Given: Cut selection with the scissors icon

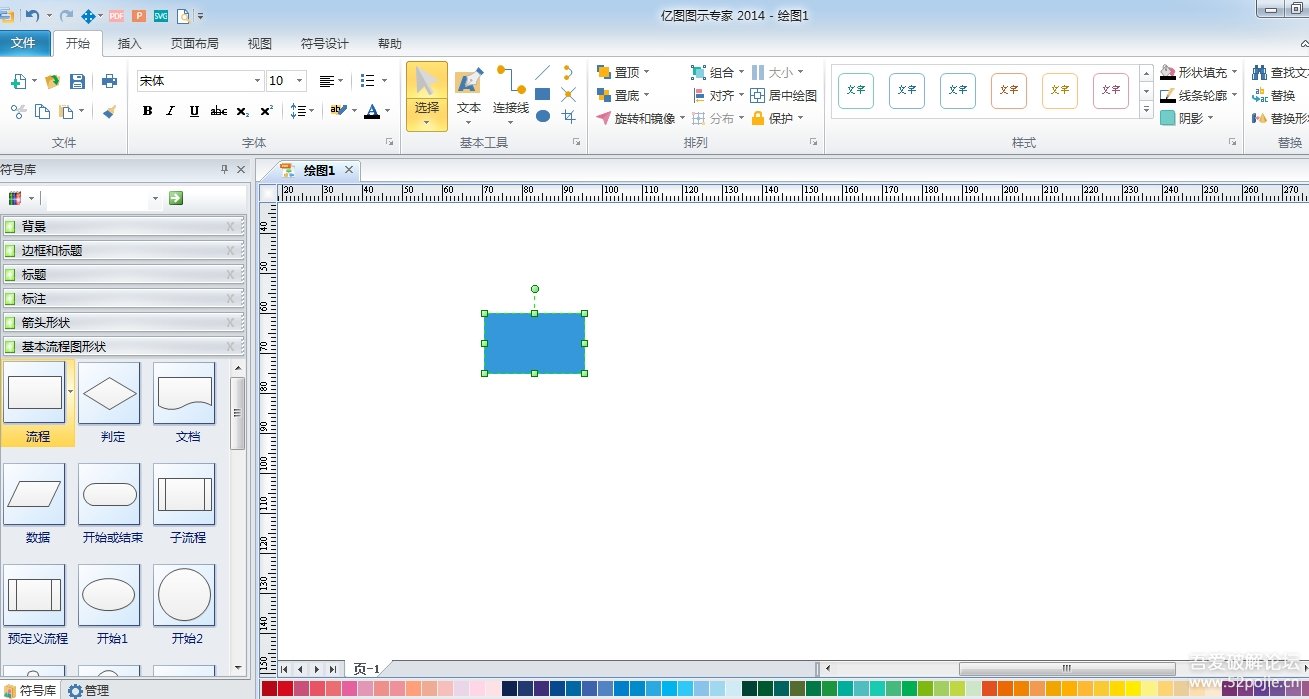Looking at the screenshot, I should click(x=18, y=111).
